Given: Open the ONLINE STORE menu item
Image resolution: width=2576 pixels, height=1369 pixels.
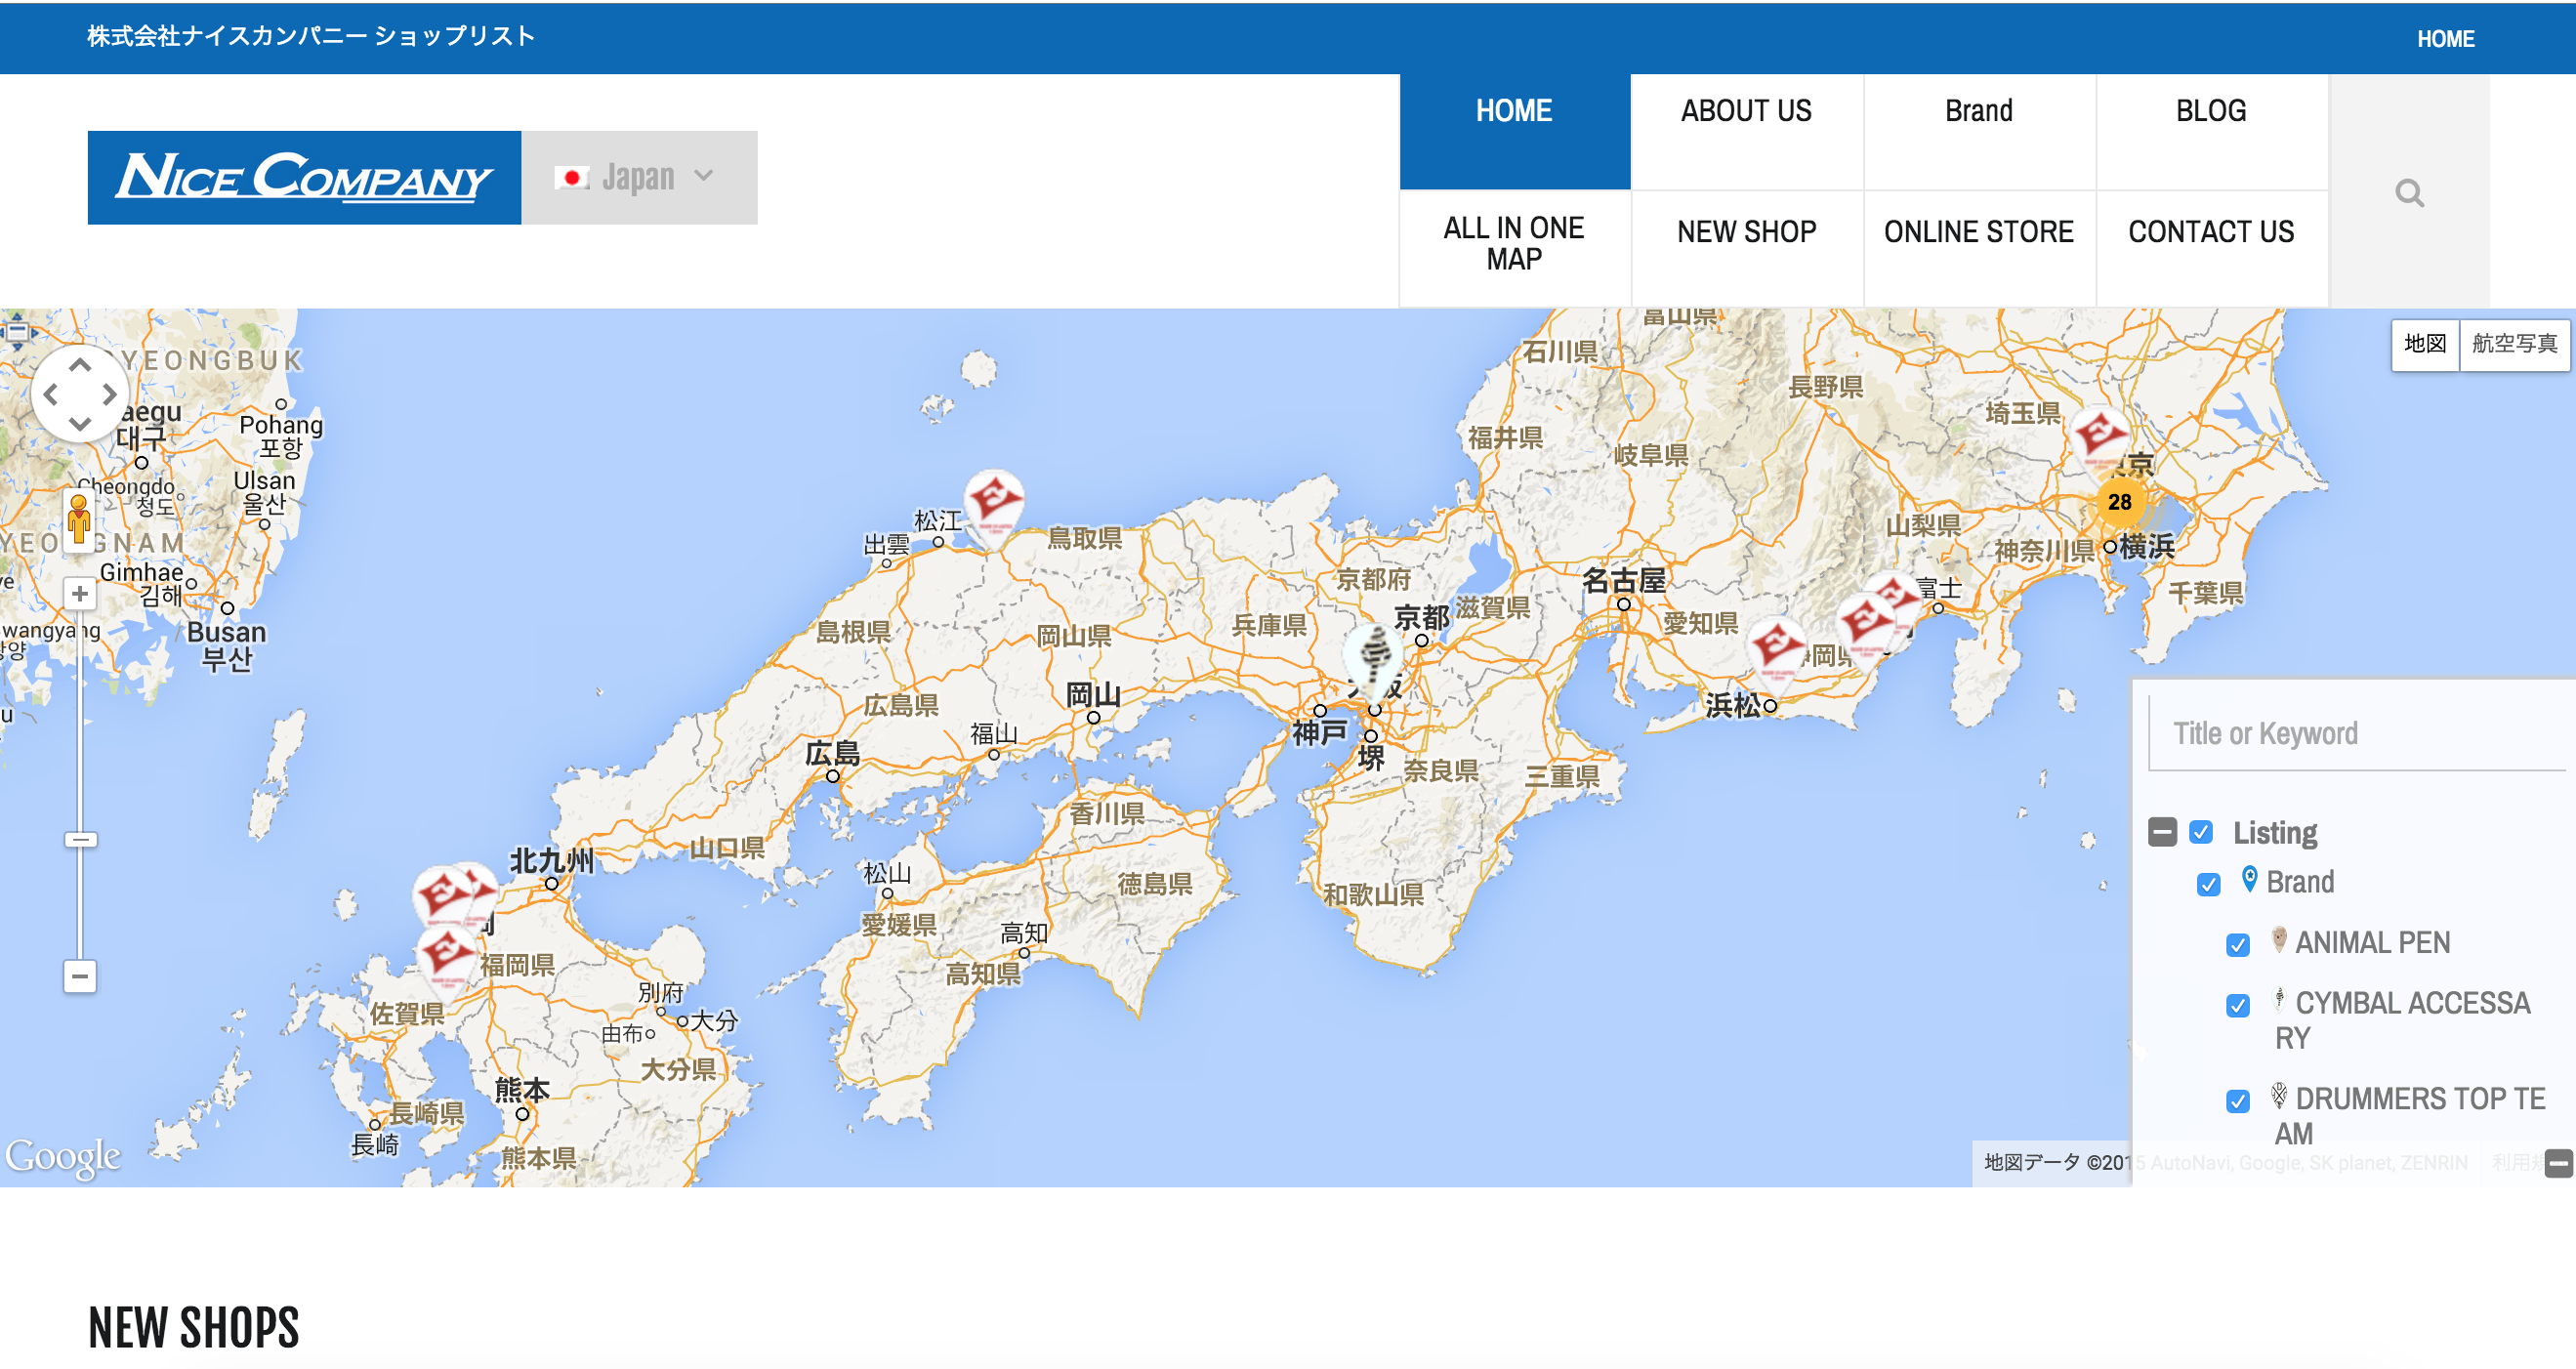Looking at the screenshot, I should 1979,248.
